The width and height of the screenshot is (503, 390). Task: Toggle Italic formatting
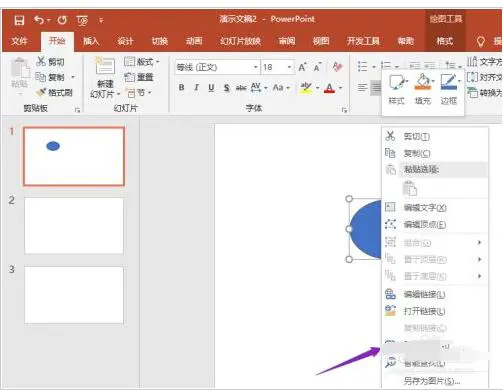pyautogui.click(x=196, y=88)
